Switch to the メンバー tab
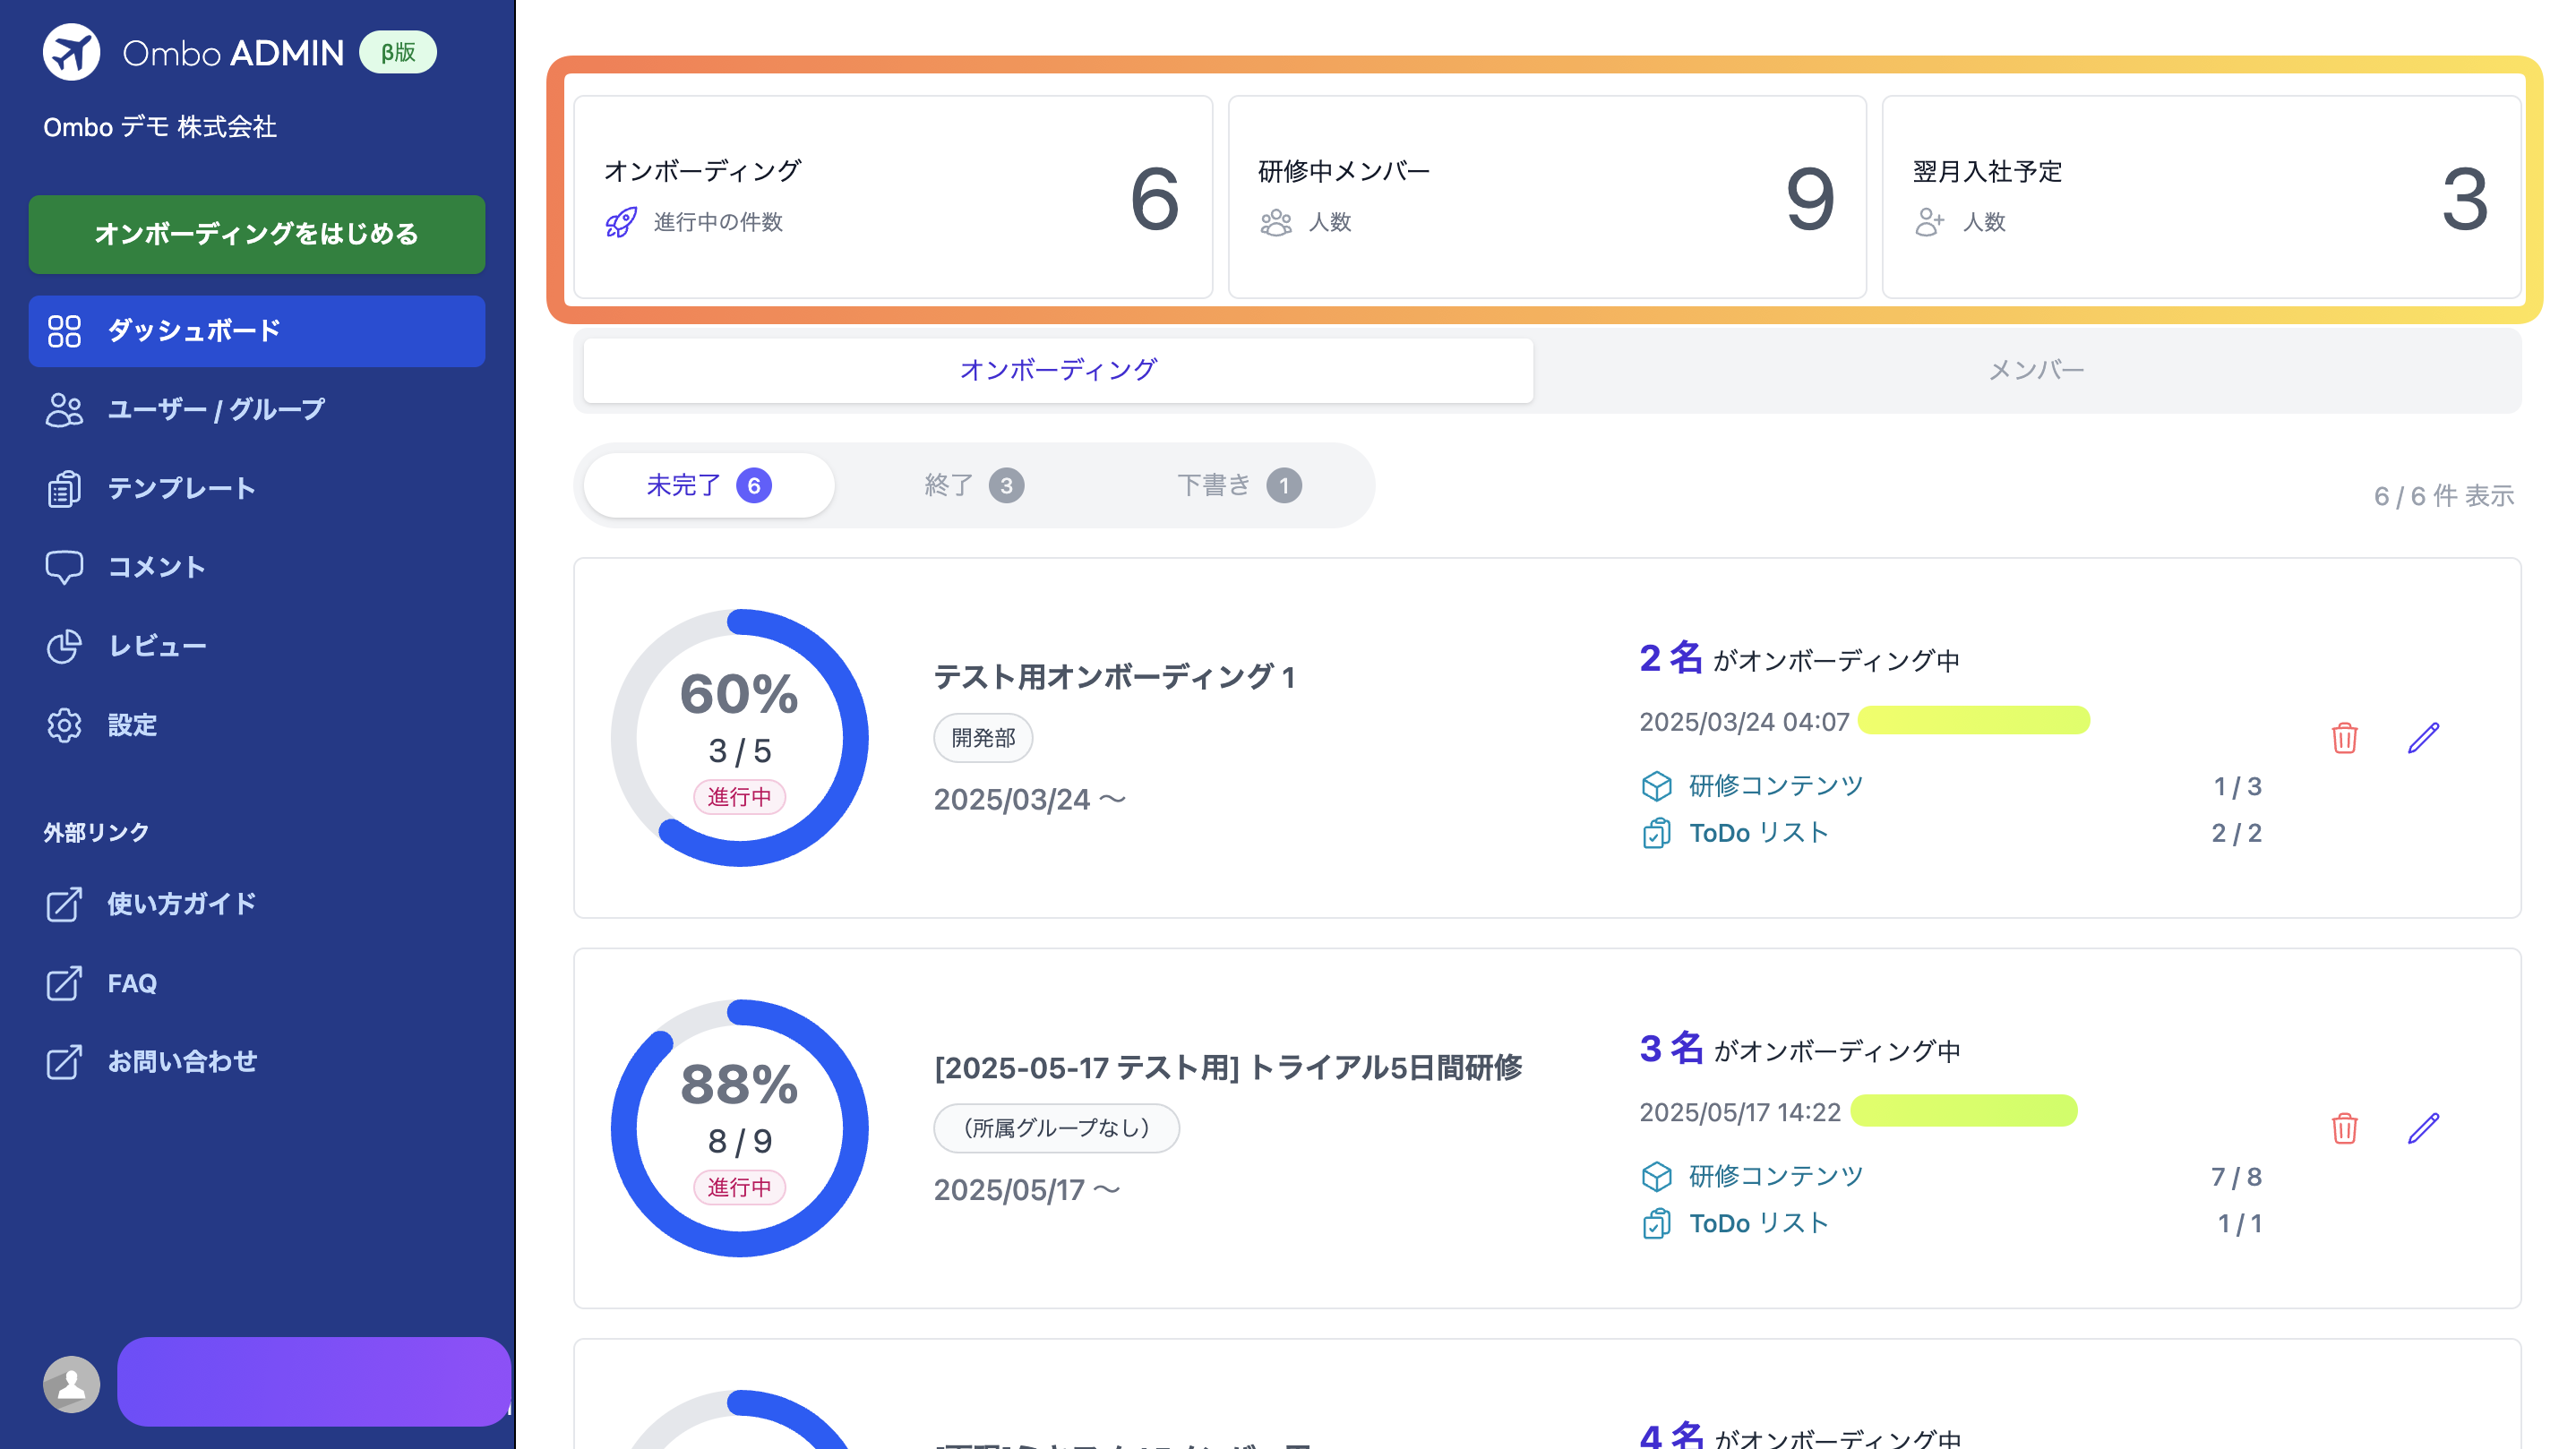2576x1449 pixels. pyautogui.click(x=2036, y=371)
